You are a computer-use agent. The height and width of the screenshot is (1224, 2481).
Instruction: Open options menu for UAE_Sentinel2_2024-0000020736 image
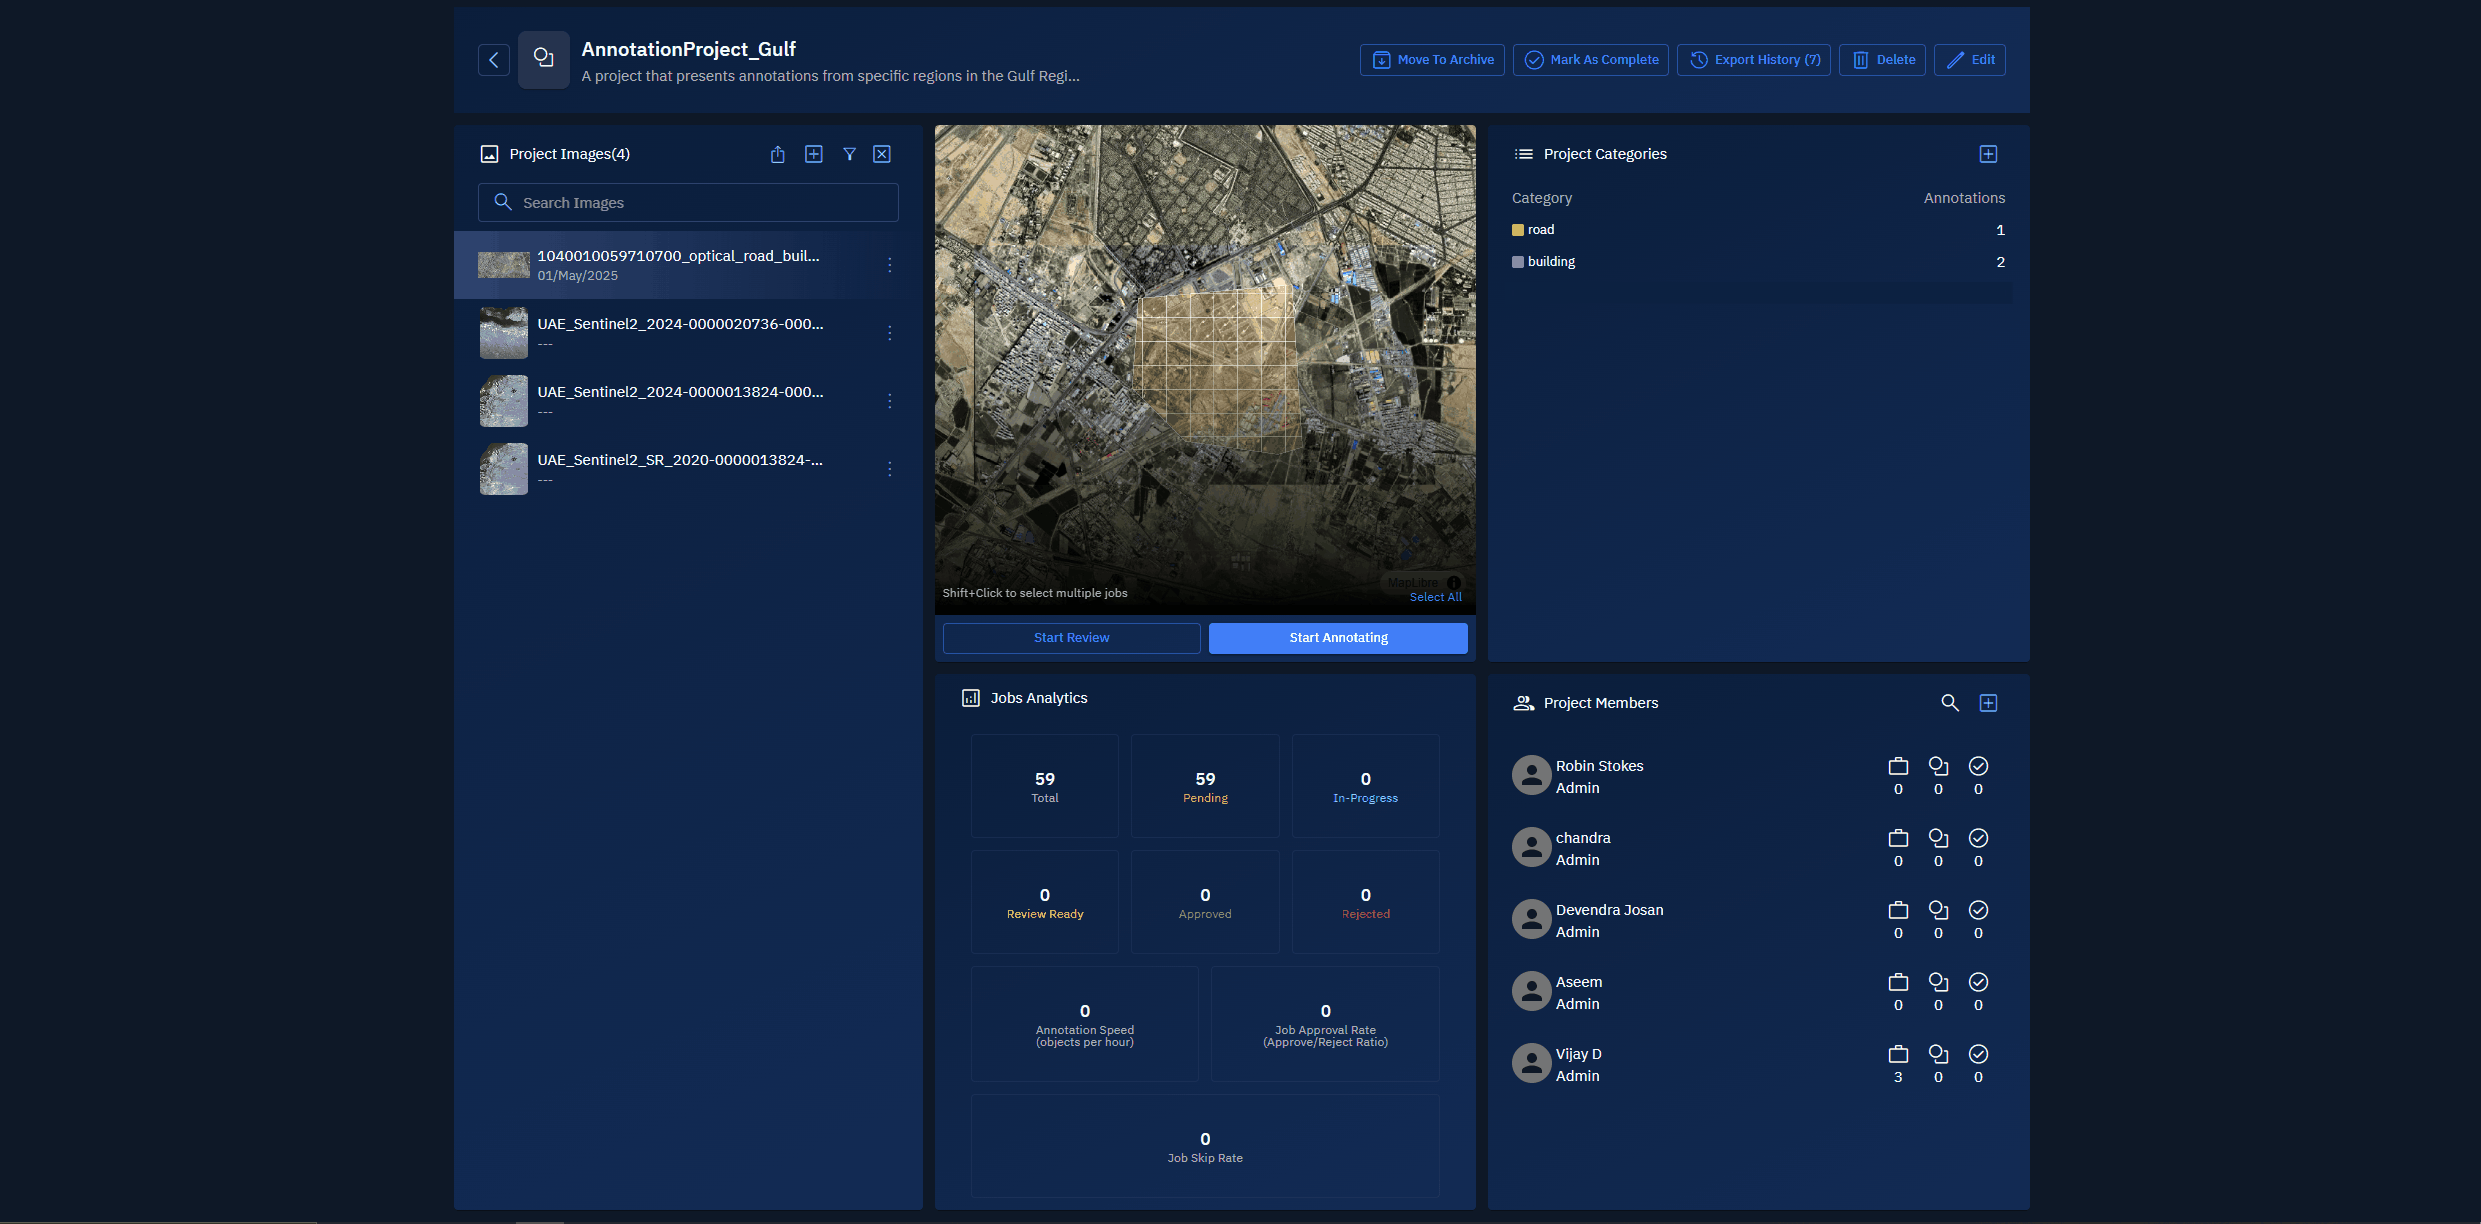click(x=889, y=333)
